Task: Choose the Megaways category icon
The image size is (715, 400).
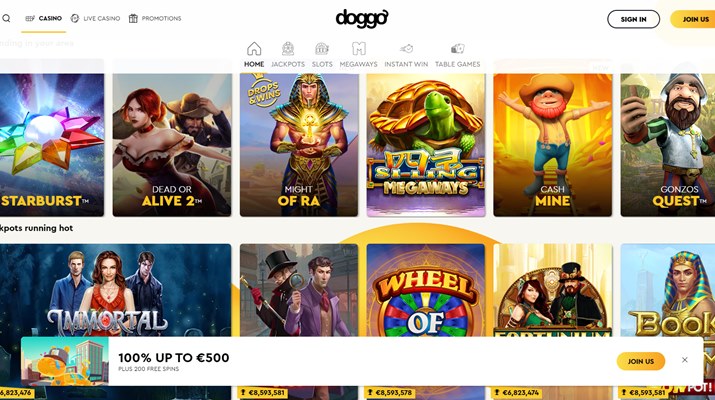Action: coord(359,49)
